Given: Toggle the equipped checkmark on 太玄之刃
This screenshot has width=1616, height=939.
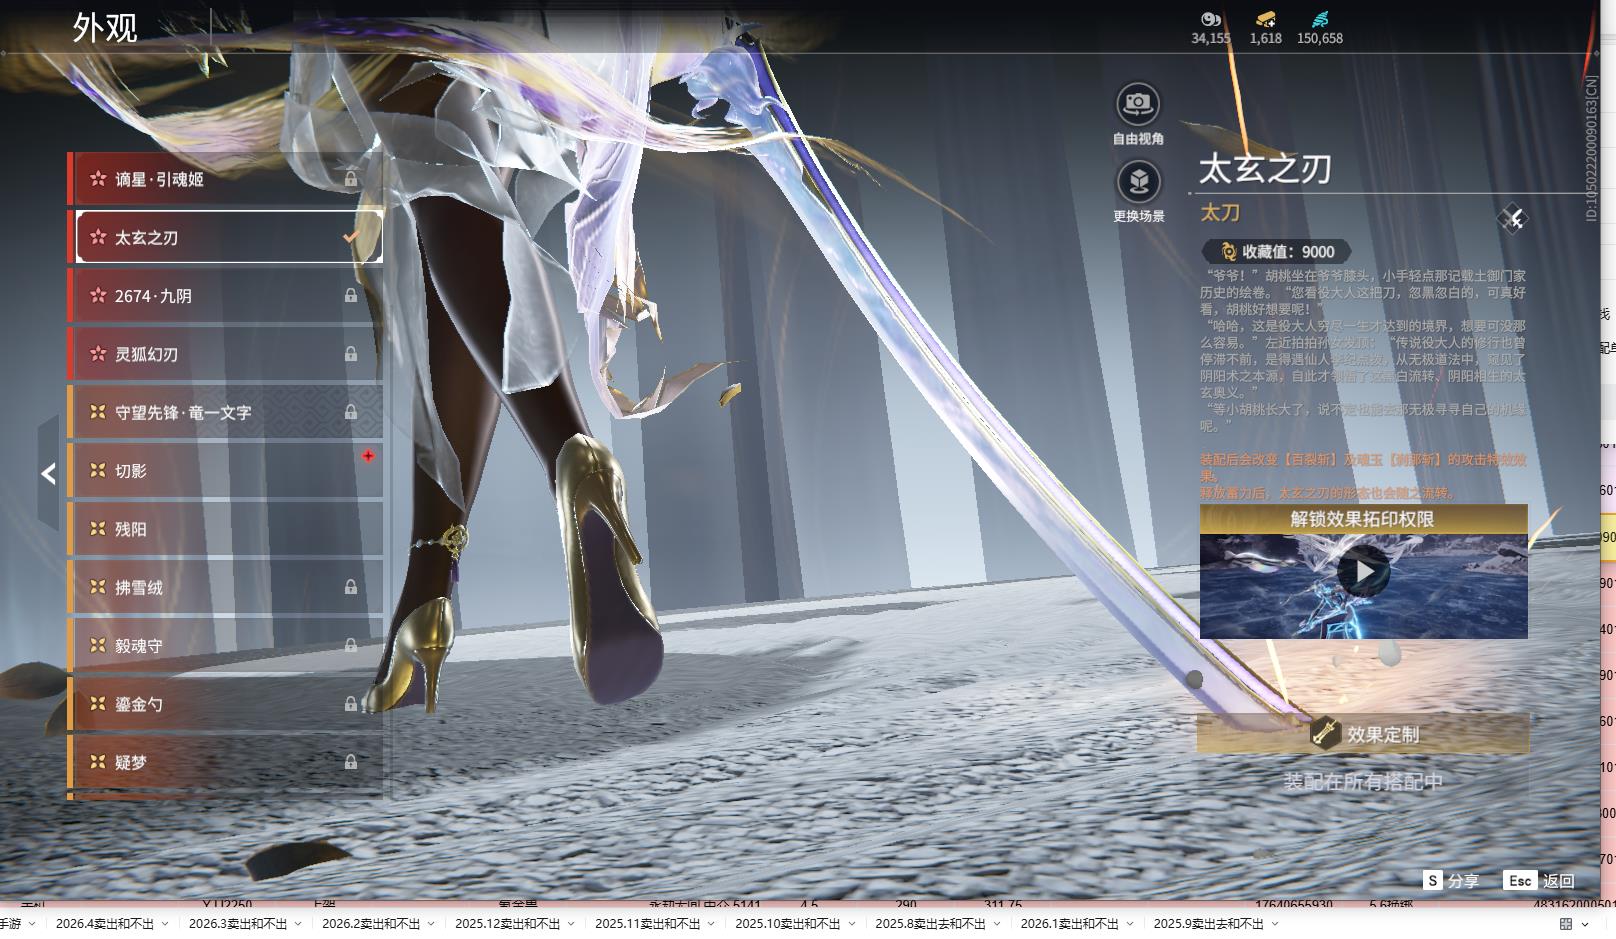Looking at the screenshot, I should (351, 238).
